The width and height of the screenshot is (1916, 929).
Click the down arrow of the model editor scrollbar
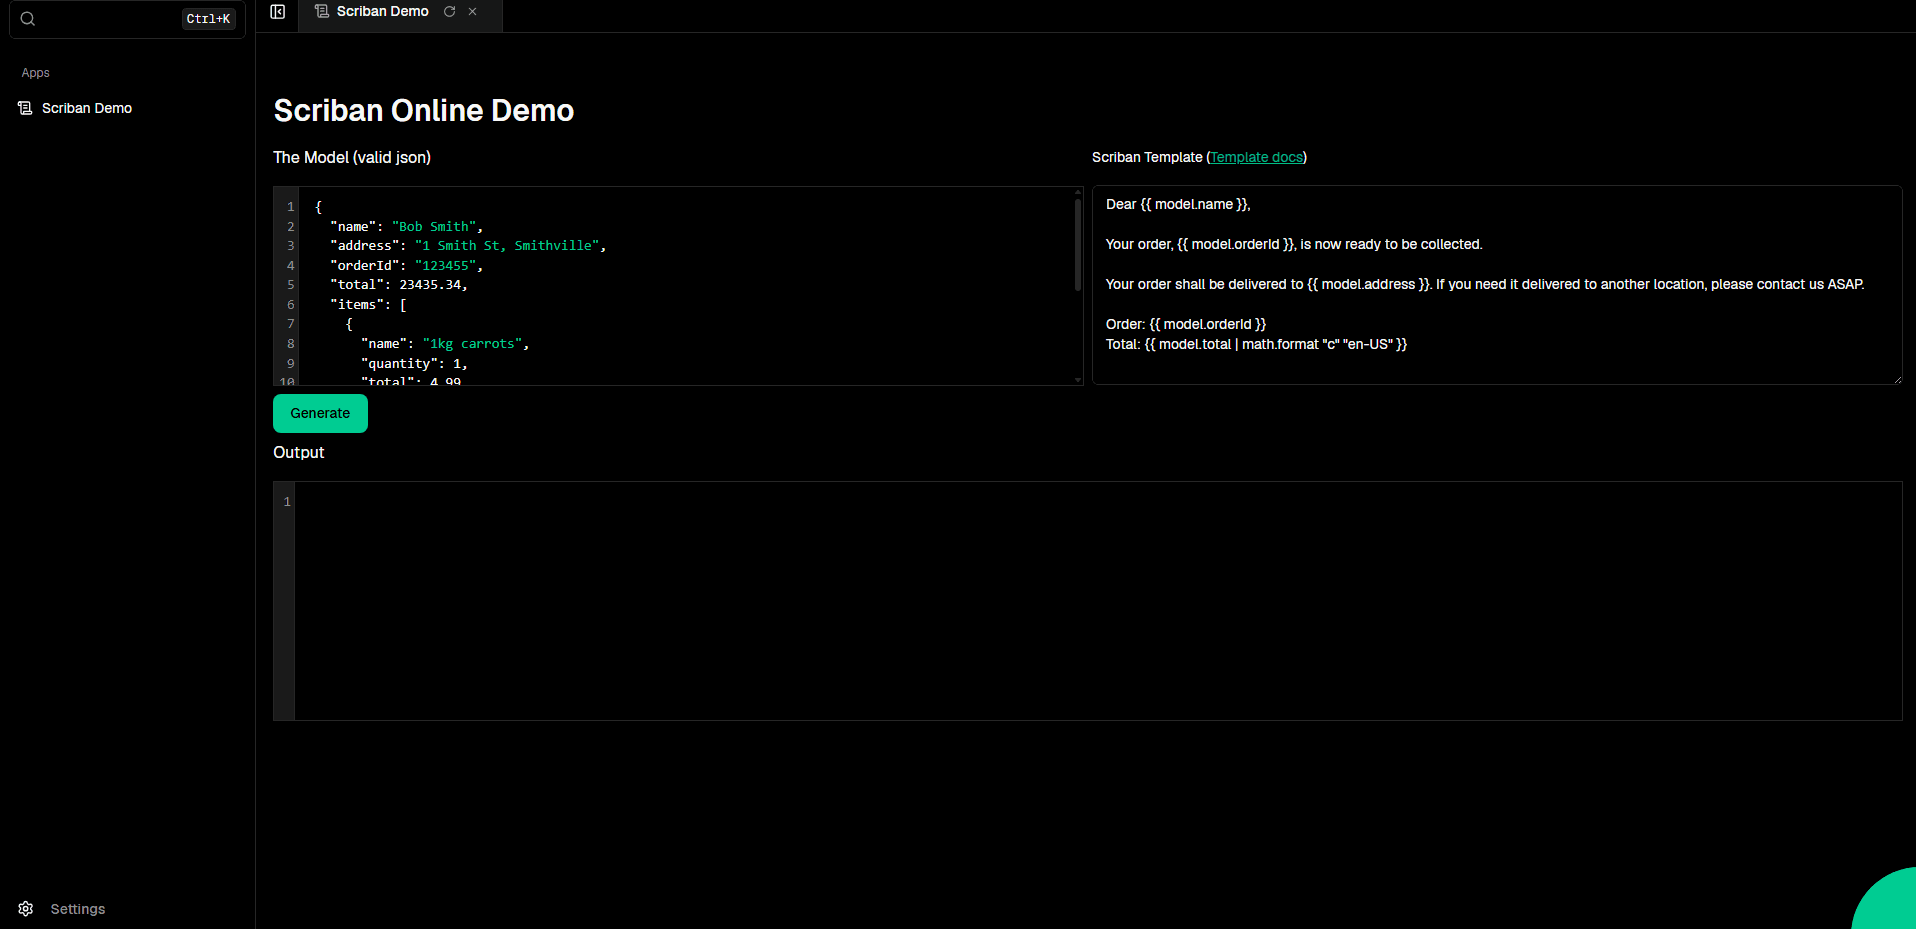point(1077,380)
